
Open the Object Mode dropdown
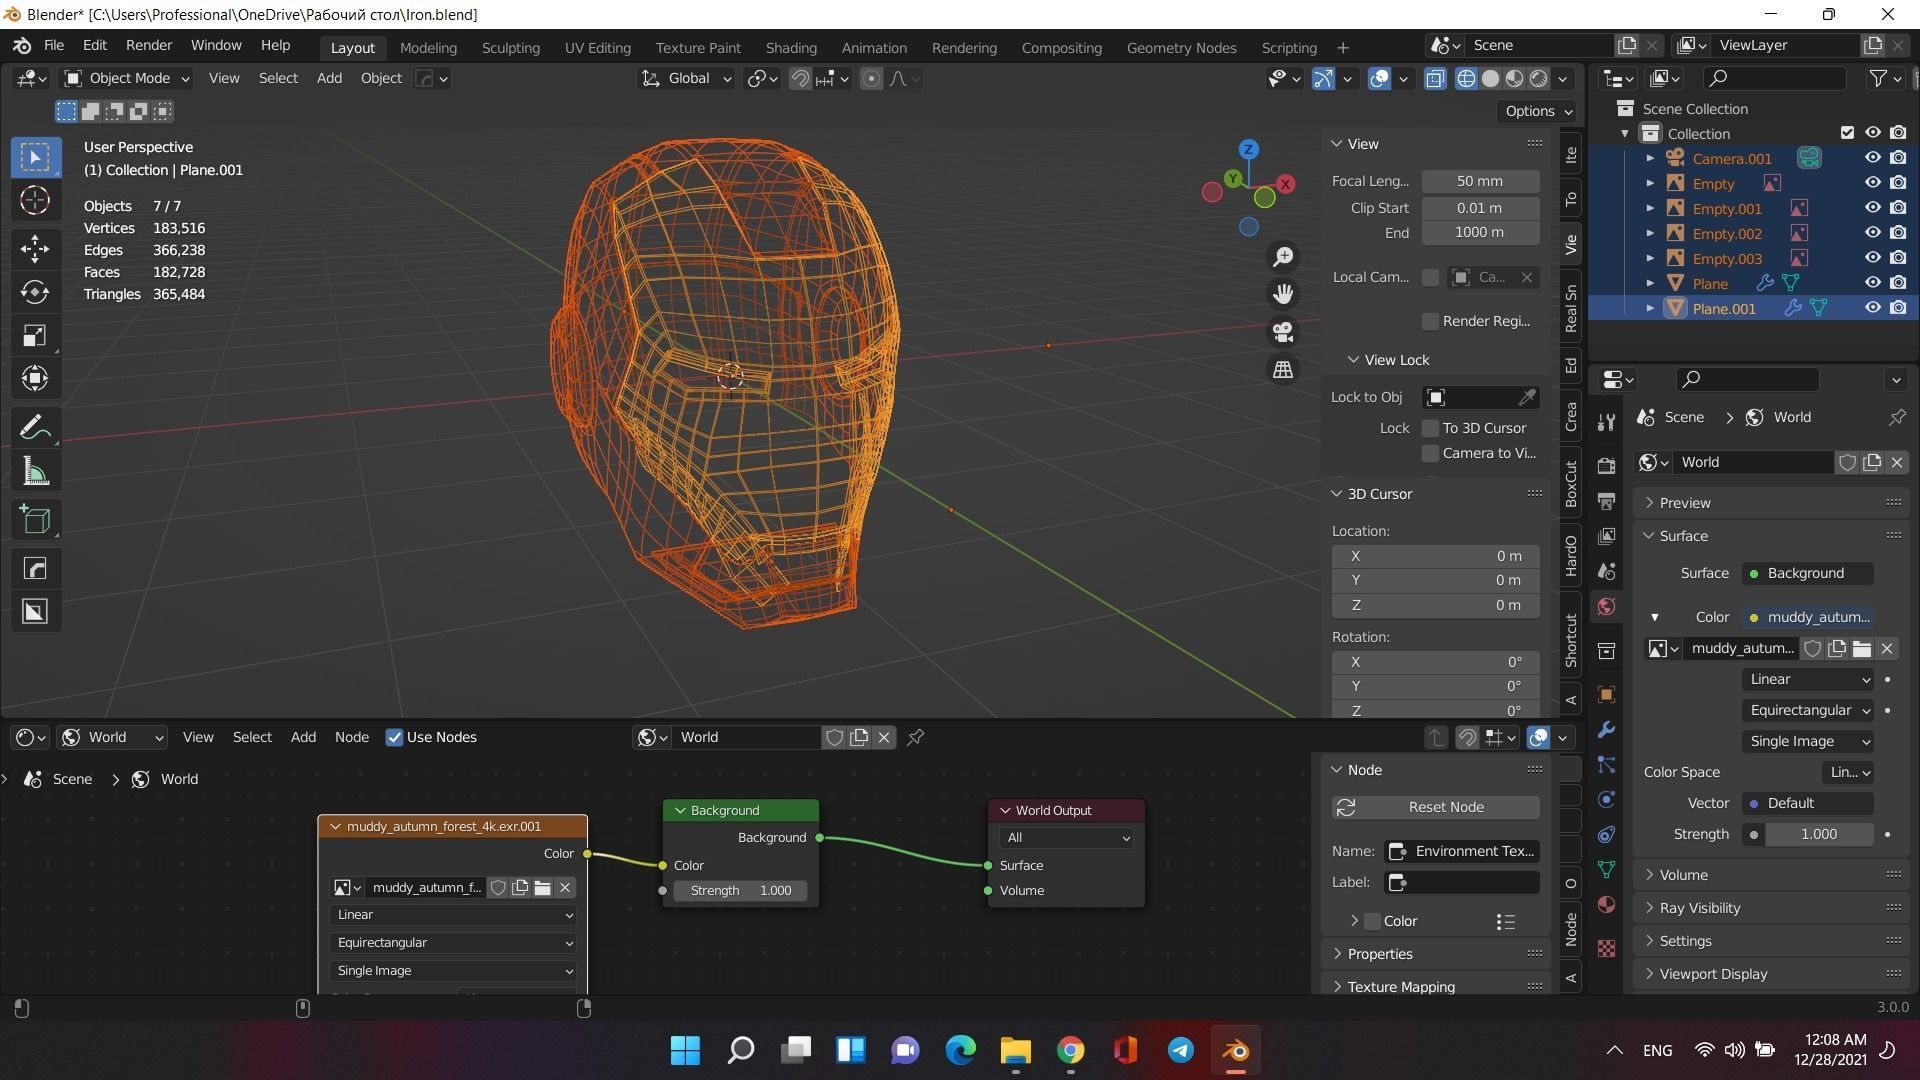coord(127,78)
